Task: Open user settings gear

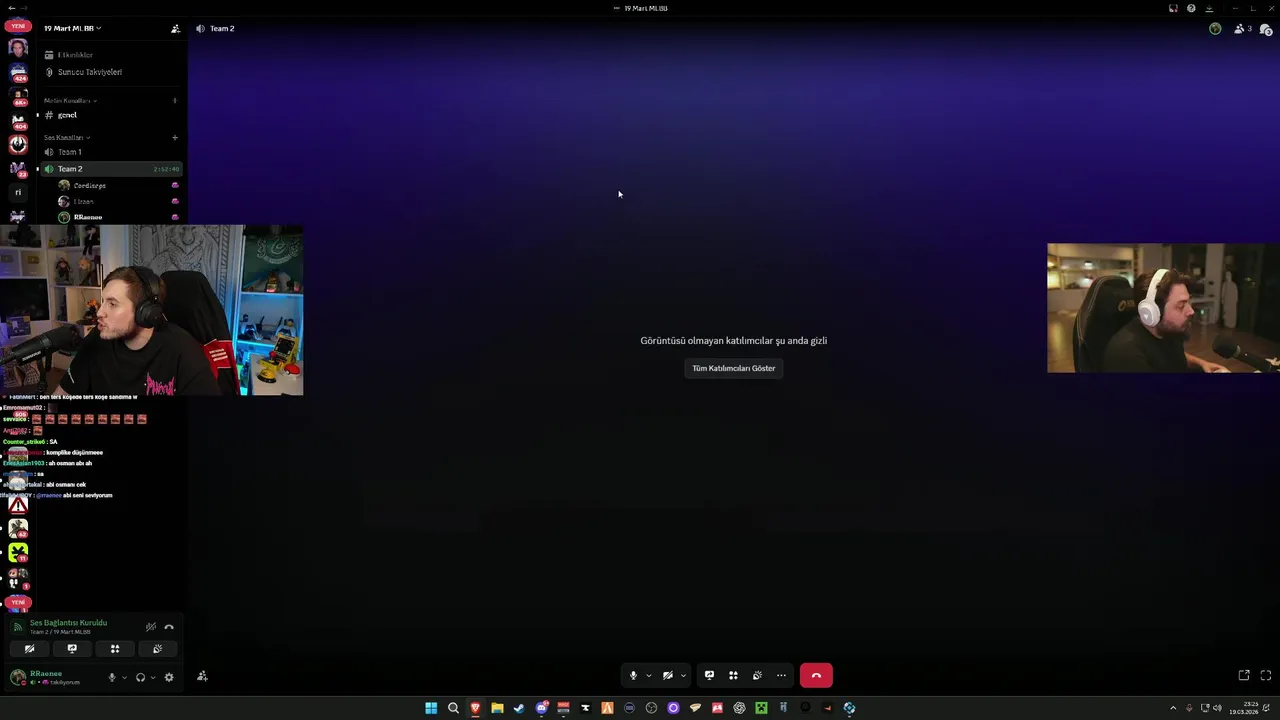Action: [x=169, y=677]
